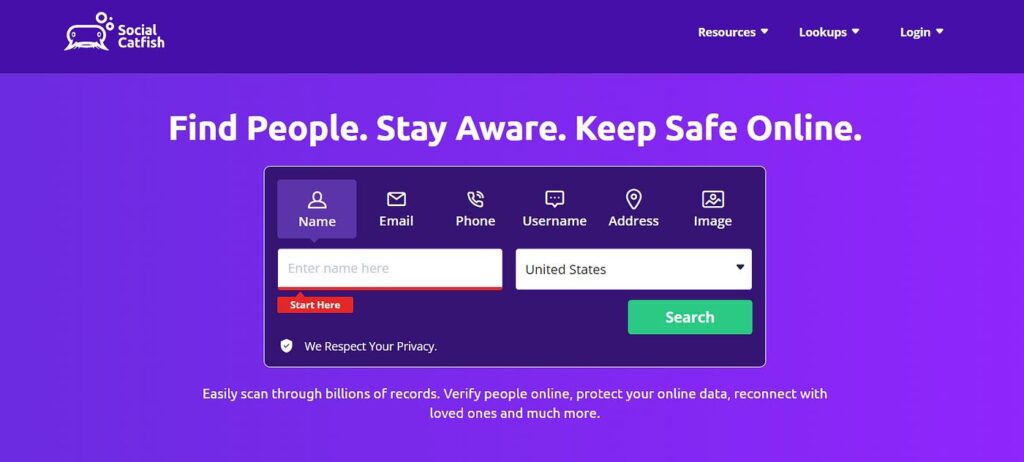Open the Login dropdown arrow
Viewport: 1024px width, 462px height.
[x=939, y=31]
